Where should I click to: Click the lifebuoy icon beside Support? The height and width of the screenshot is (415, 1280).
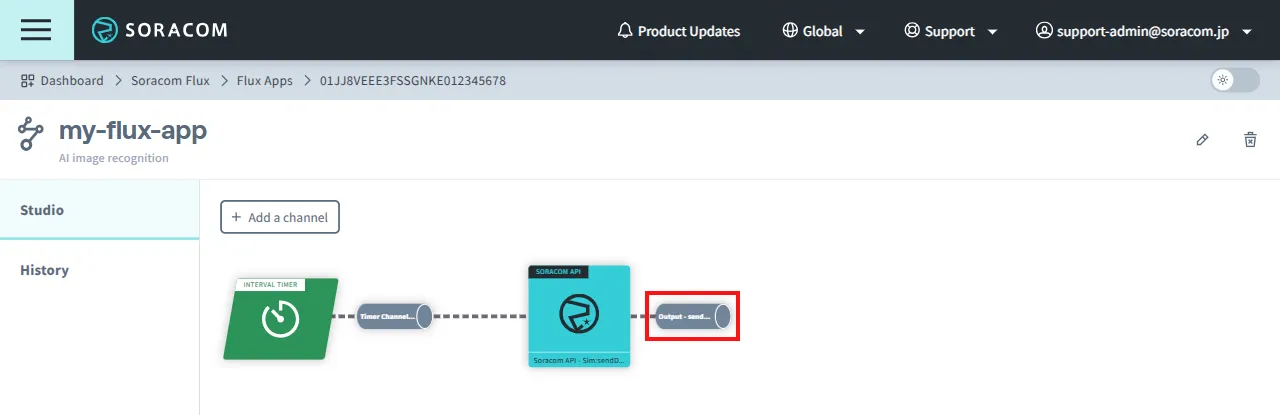coord(912,31)
